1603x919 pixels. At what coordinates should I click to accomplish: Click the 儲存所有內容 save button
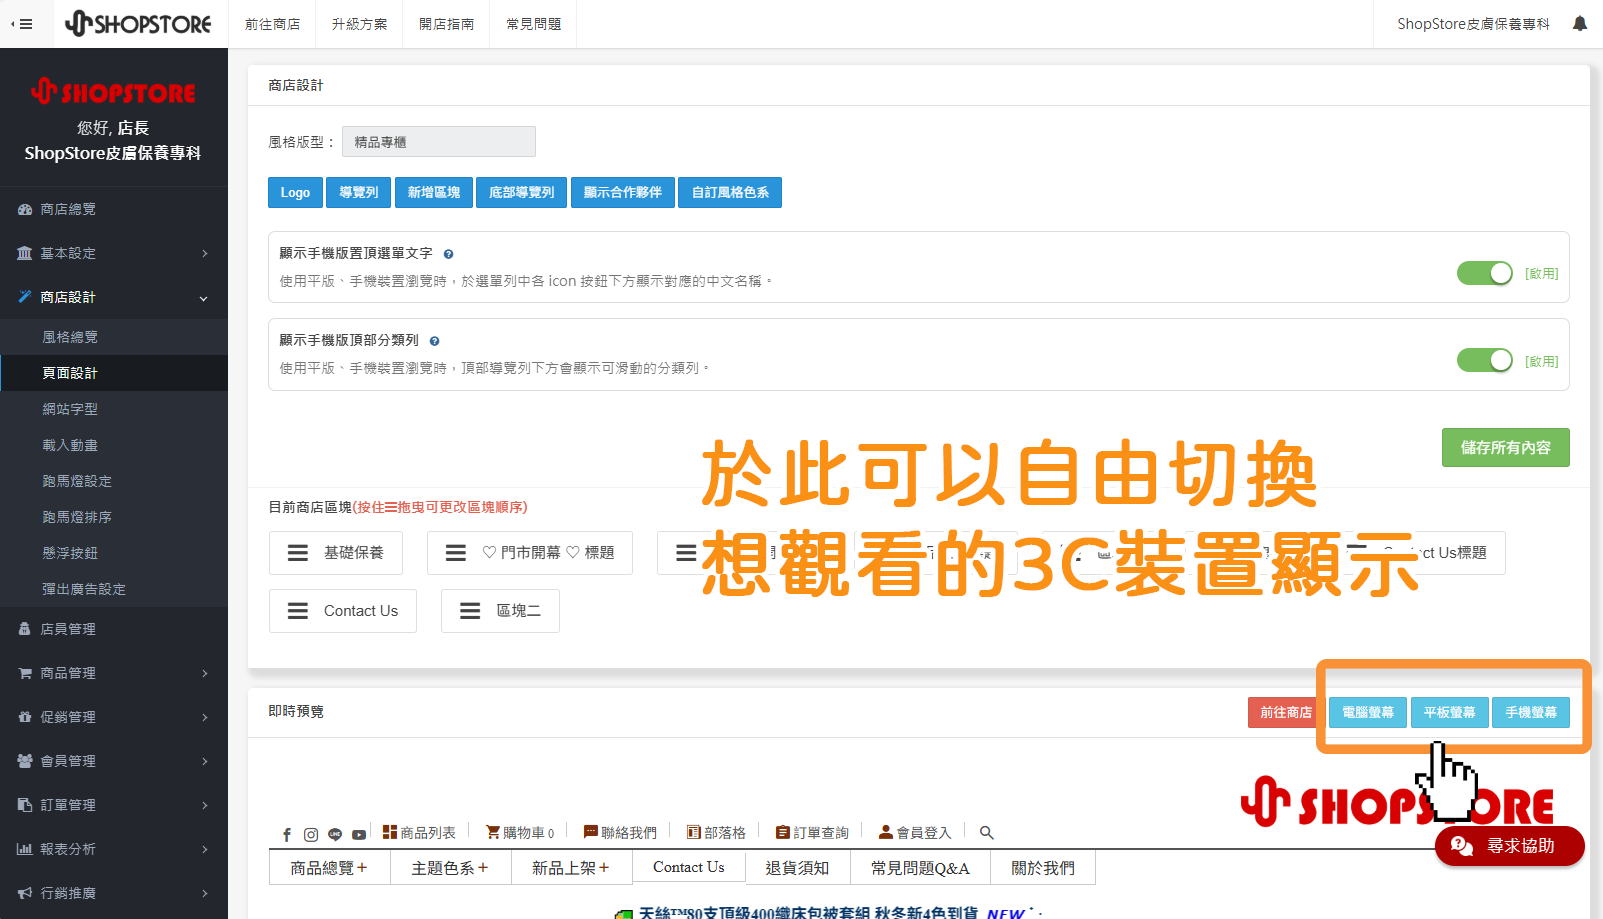click(1505, 447)
